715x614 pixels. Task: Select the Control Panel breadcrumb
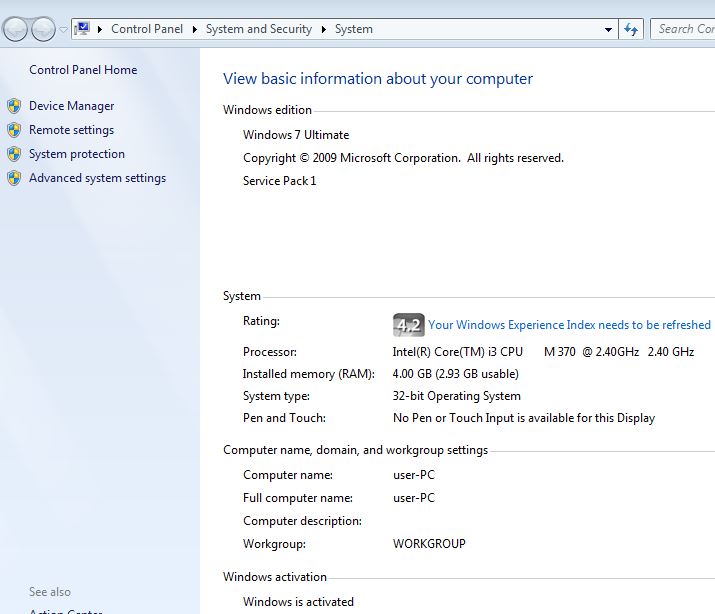147,29
